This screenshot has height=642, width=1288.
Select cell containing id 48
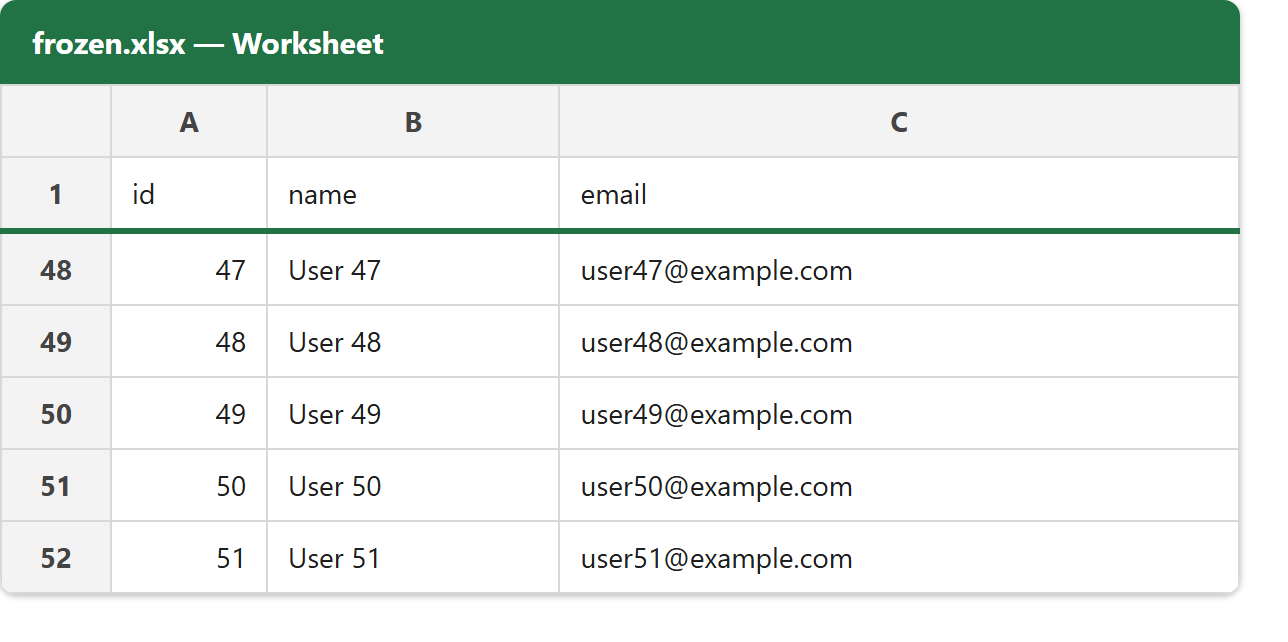[x=189, y=341]
